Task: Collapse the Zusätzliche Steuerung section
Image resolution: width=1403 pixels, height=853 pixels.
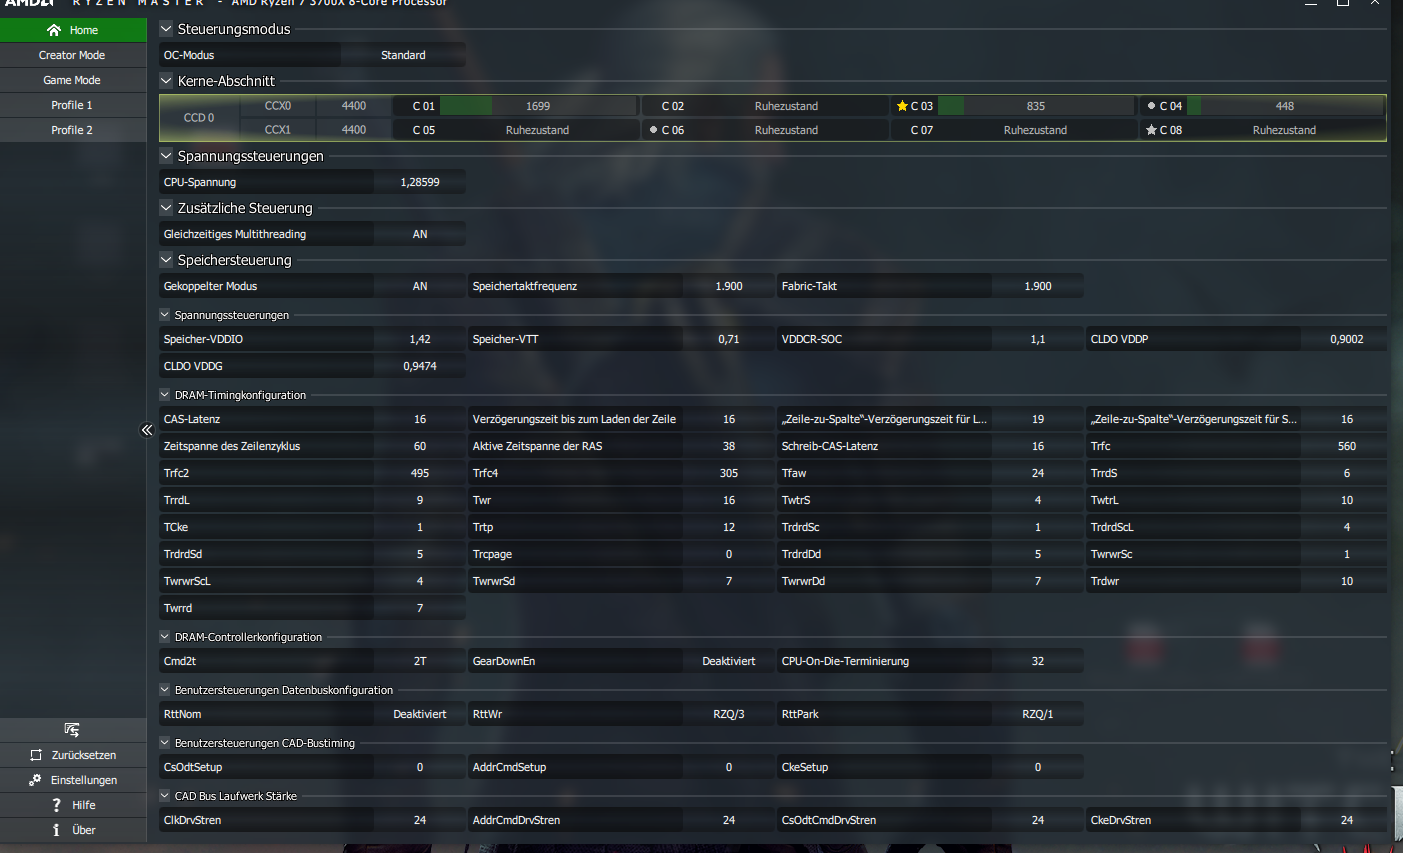Action: 166,208
